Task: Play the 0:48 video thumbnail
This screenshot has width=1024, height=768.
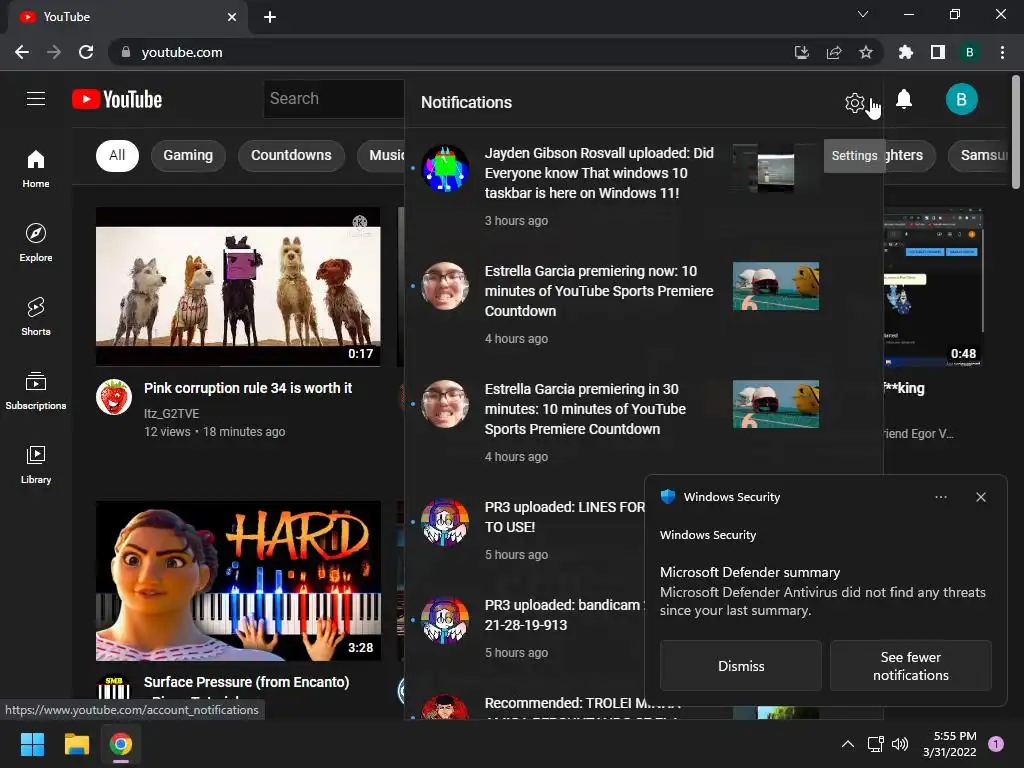Action: (x=933, y=288)
